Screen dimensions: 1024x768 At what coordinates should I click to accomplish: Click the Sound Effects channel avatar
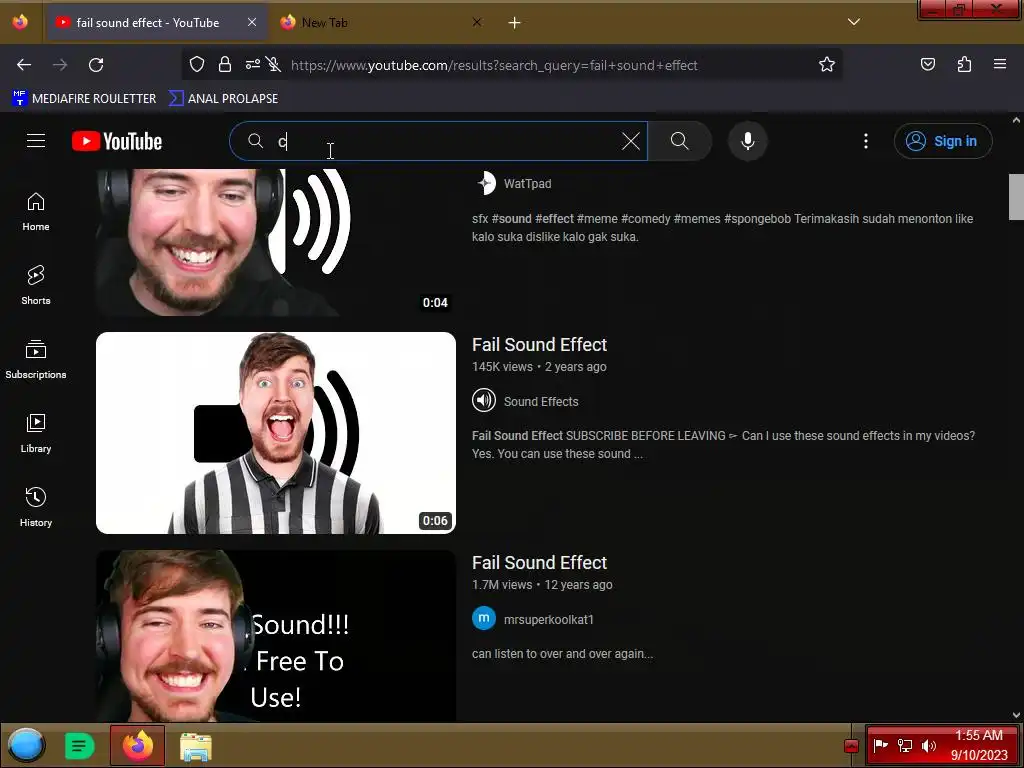tap(484, 400)
